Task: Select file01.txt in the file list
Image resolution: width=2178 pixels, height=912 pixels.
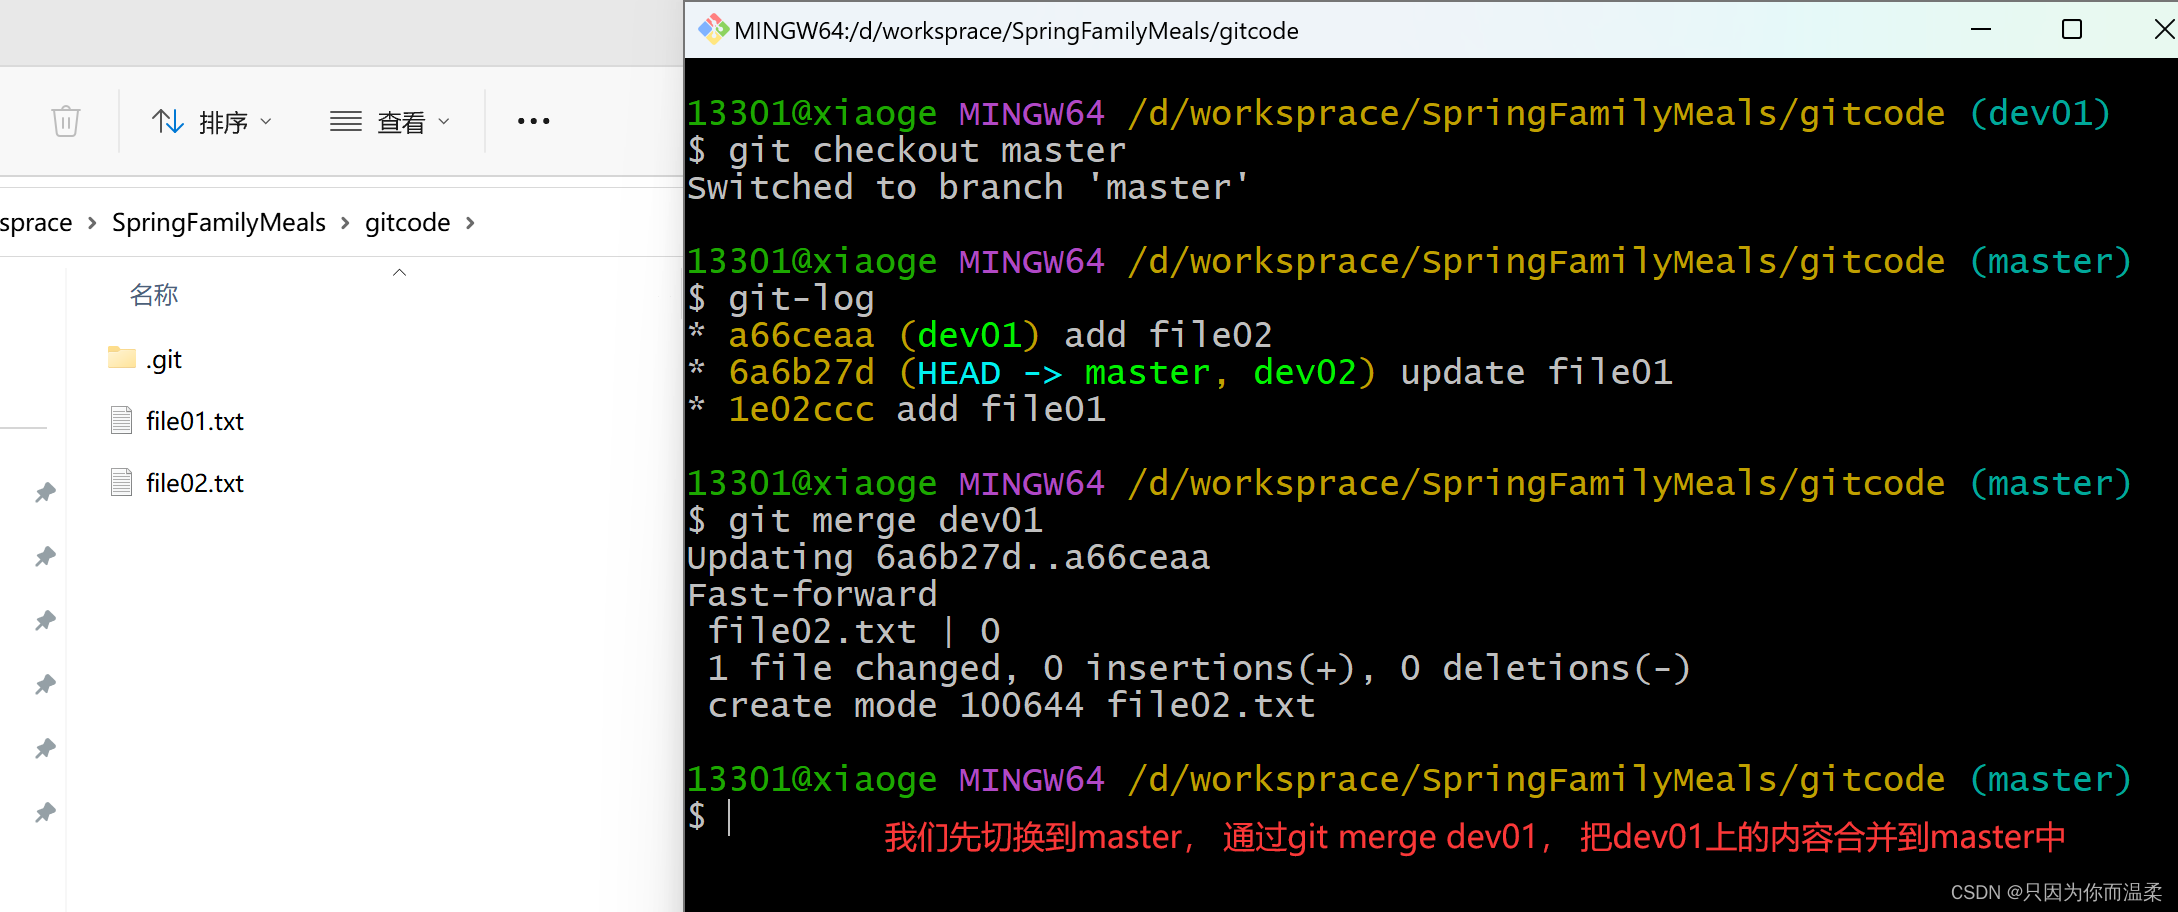Action: click(x=177, y=421)
